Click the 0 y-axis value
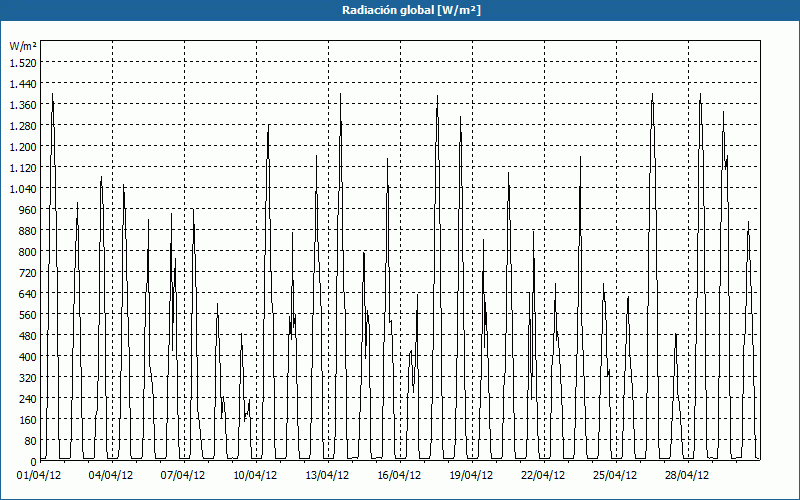The image size is (800, 500). [34, 462]
